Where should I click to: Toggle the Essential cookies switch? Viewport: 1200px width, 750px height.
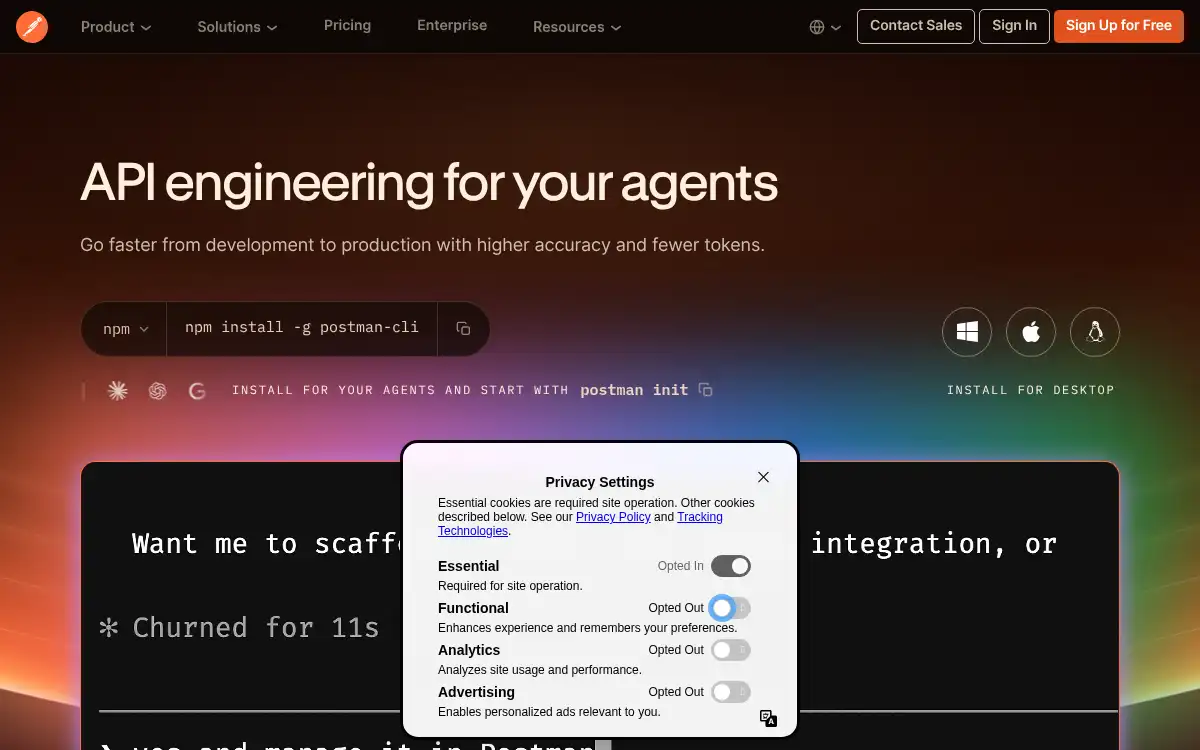point(731,566)
